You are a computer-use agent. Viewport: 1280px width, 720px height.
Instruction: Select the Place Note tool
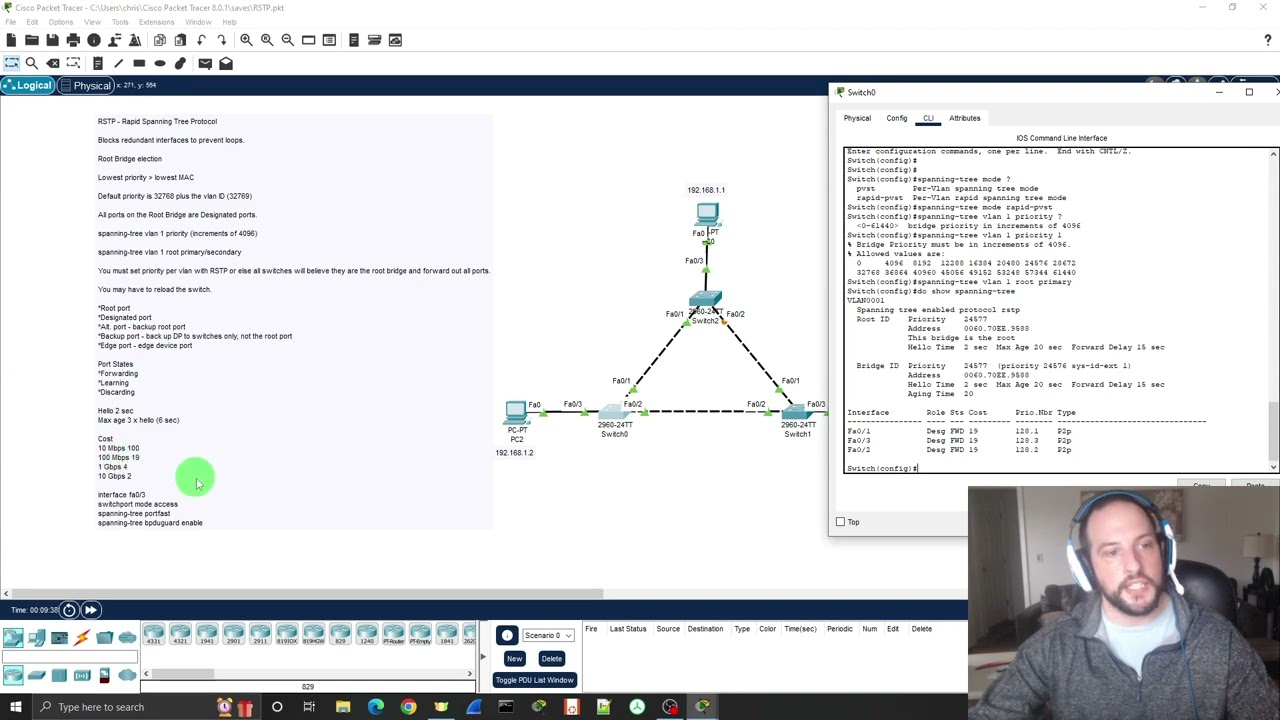97,63
